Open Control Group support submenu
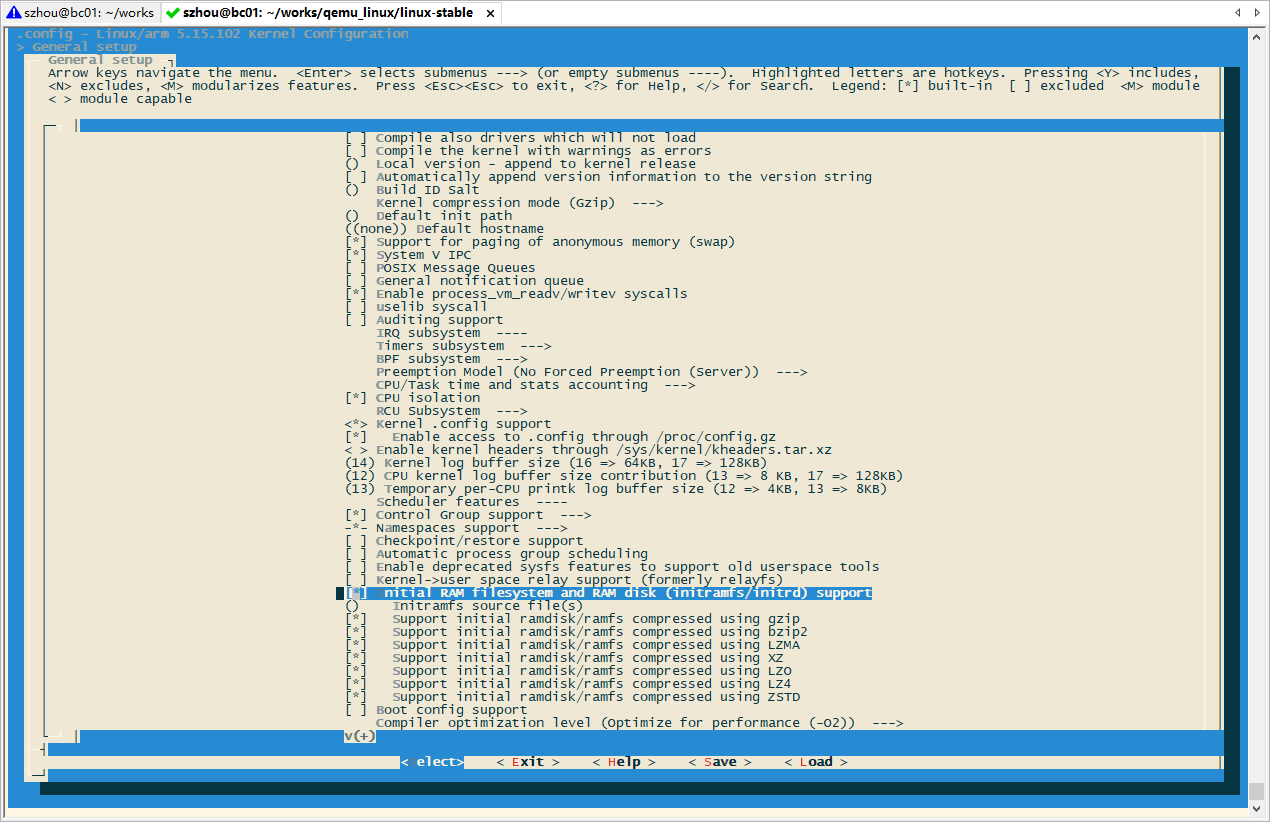Screen dimensions: 1270x822 tap(468, 515)
